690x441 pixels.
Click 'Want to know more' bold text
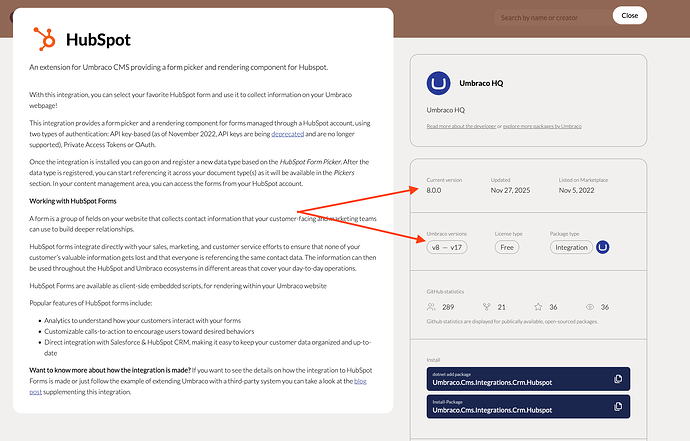pos(110,370)
